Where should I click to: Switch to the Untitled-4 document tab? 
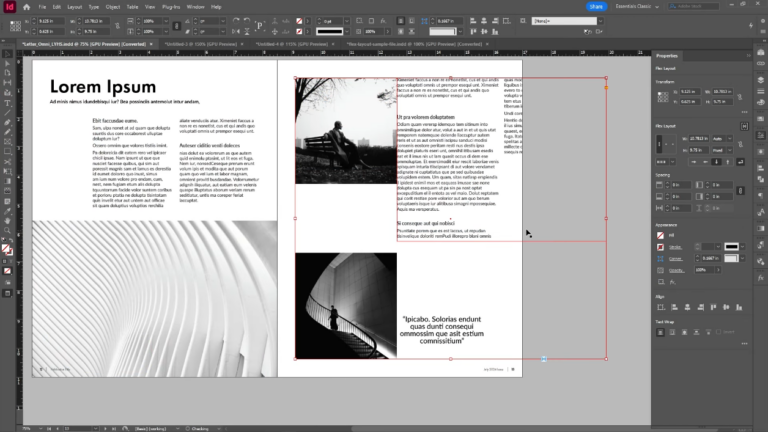(x=292, y=44)
